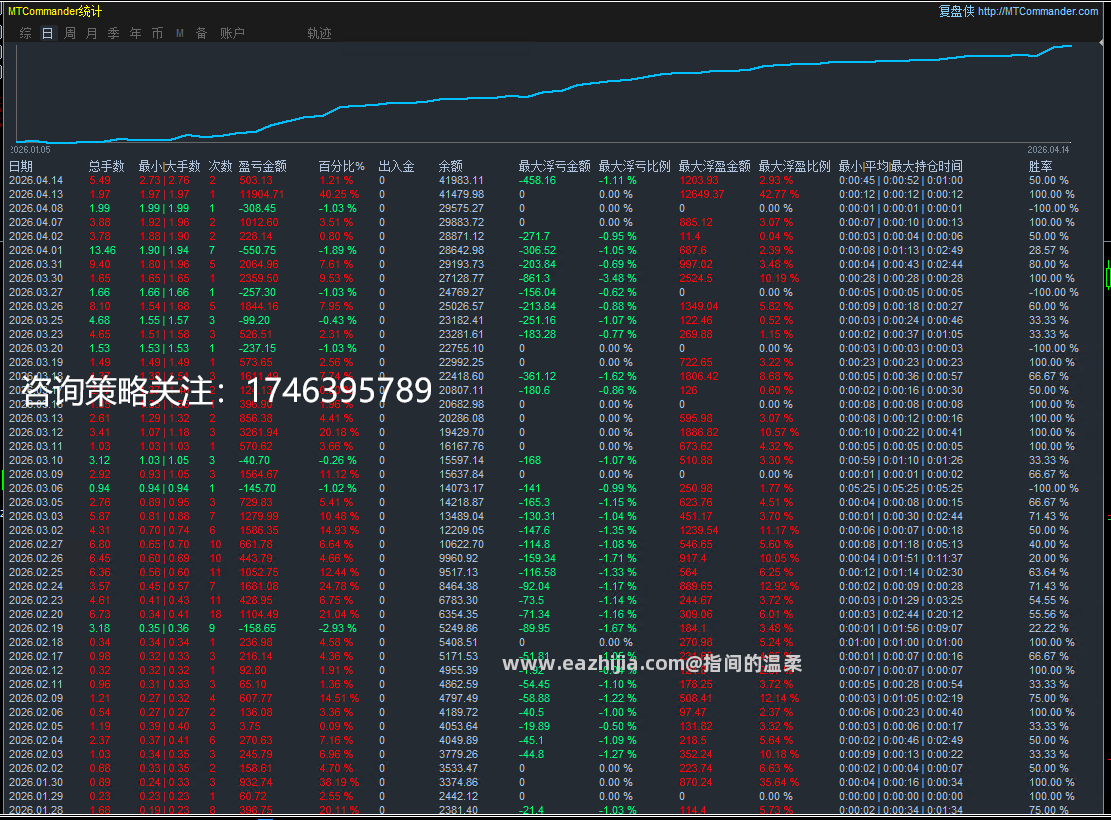This screenshot has height=820, width=1111.
Task: Open the 季 quarterly tab
Action: [x=113, y=33]
